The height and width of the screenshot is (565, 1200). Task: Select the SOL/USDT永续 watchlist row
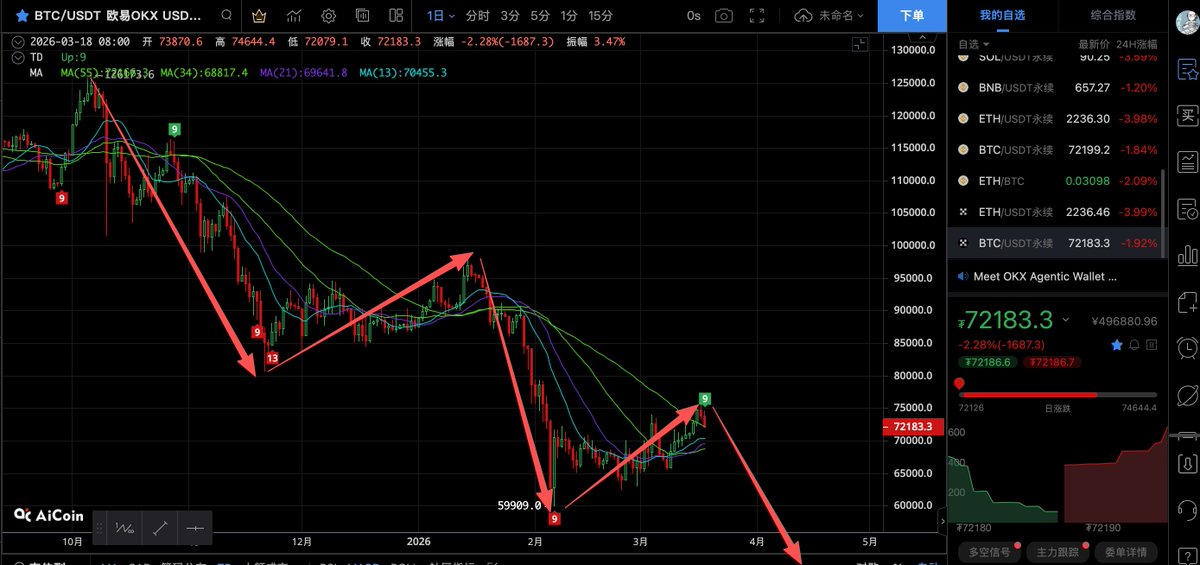point(1056,59)
